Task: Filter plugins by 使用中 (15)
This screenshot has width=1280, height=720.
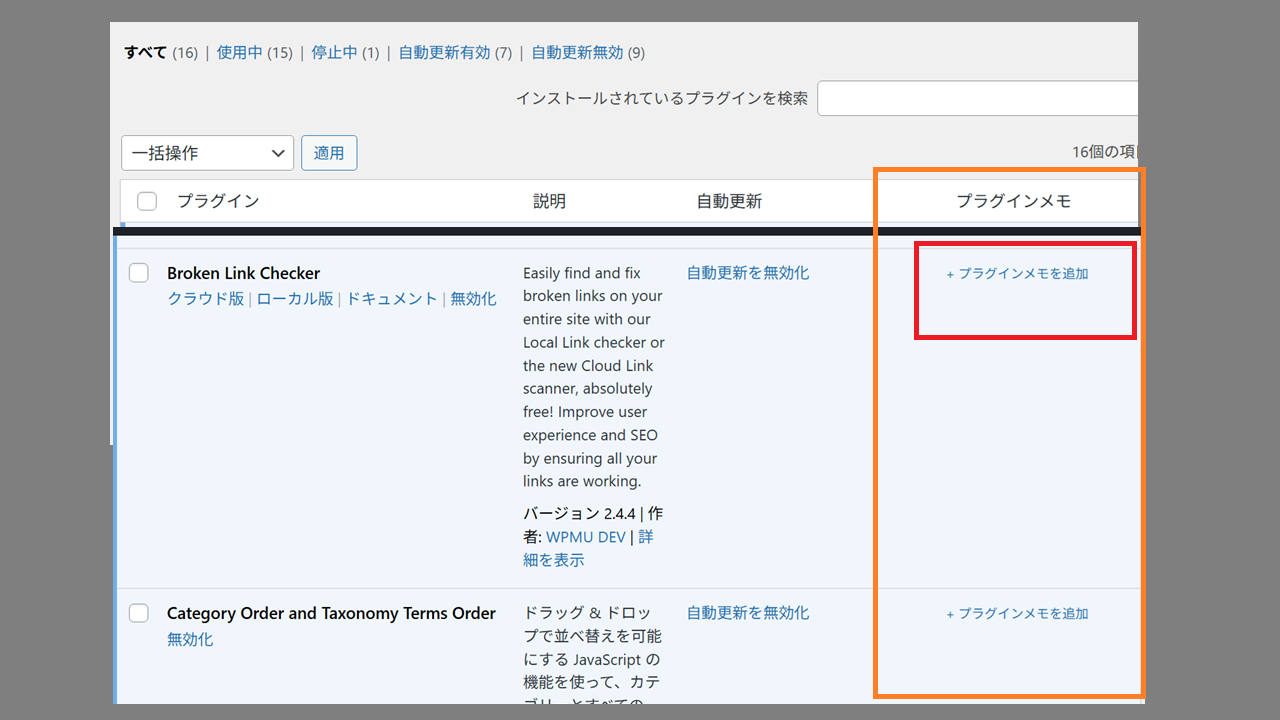Action: point(255,53)
